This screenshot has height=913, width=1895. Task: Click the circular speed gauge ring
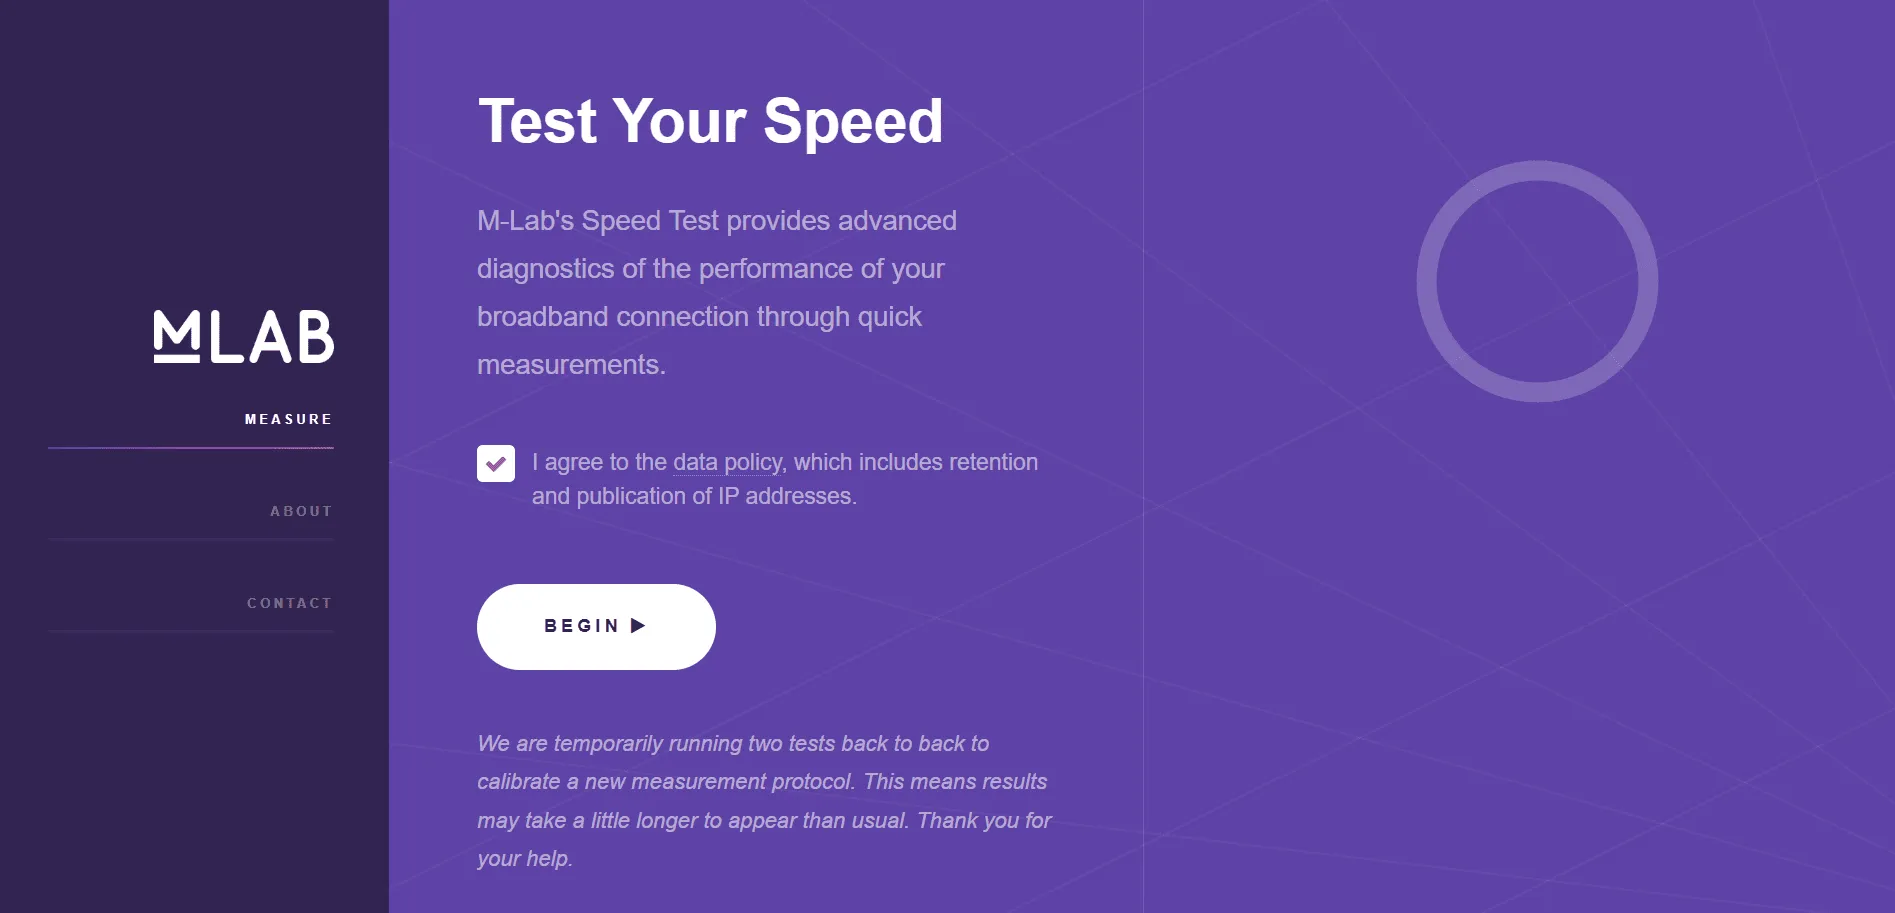tap(1427, 282)
